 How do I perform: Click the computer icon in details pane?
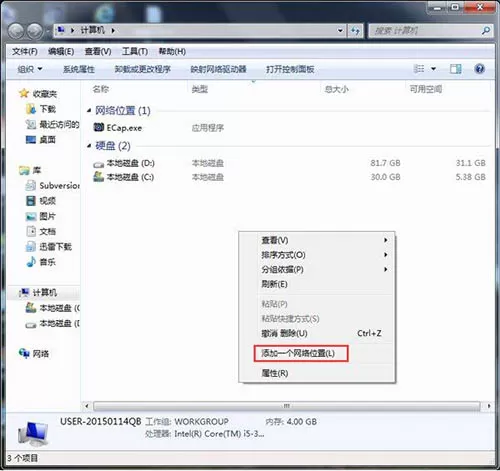pyautogui.click(x=33, y=433)
